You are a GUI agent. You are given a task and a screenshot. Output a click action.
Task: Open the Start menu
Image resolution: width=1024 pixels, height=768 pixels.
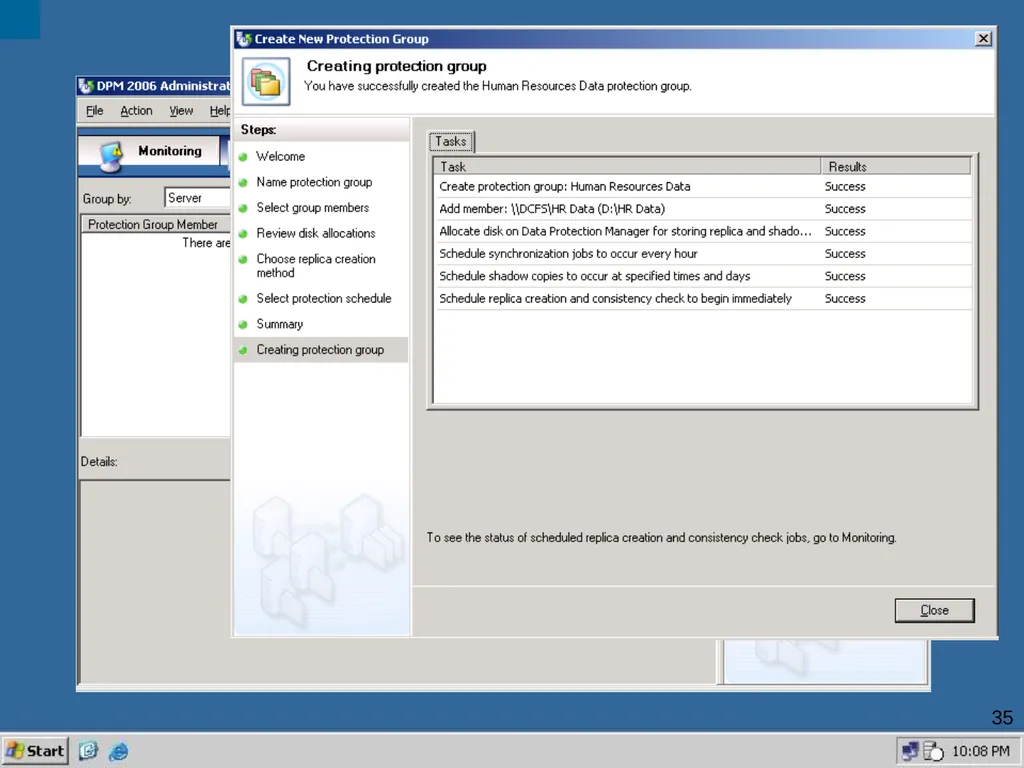(x=35, y=751)
